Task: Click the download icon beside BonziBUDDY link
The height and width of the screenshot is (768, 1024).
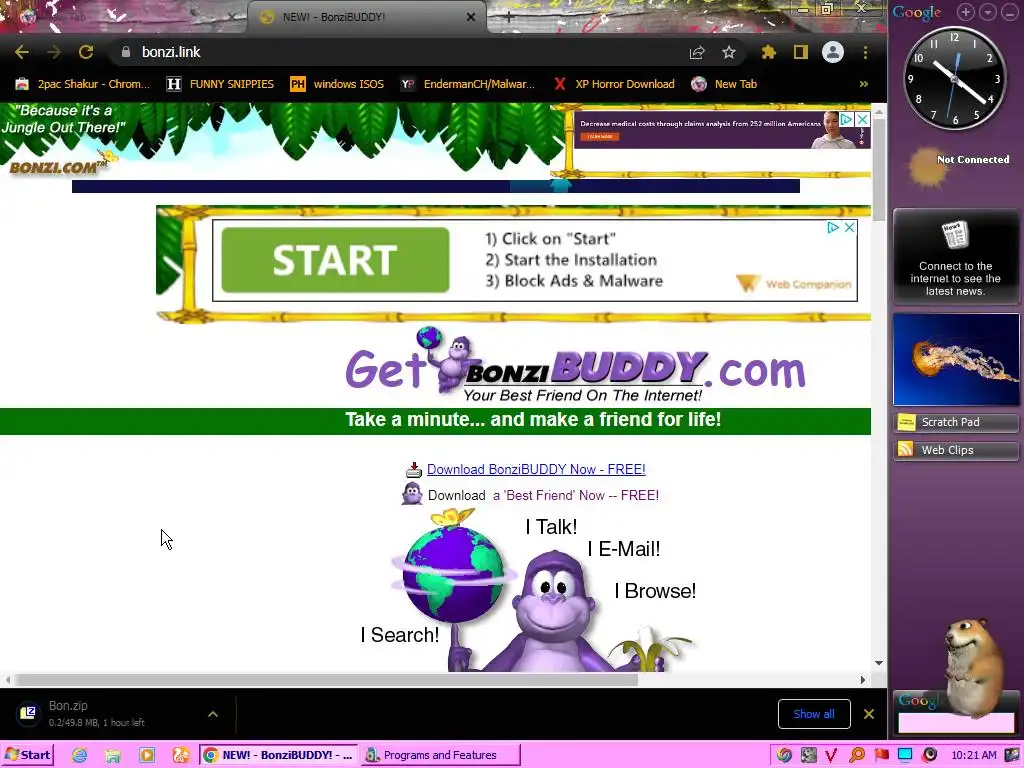Action: [x=413, y=470]
